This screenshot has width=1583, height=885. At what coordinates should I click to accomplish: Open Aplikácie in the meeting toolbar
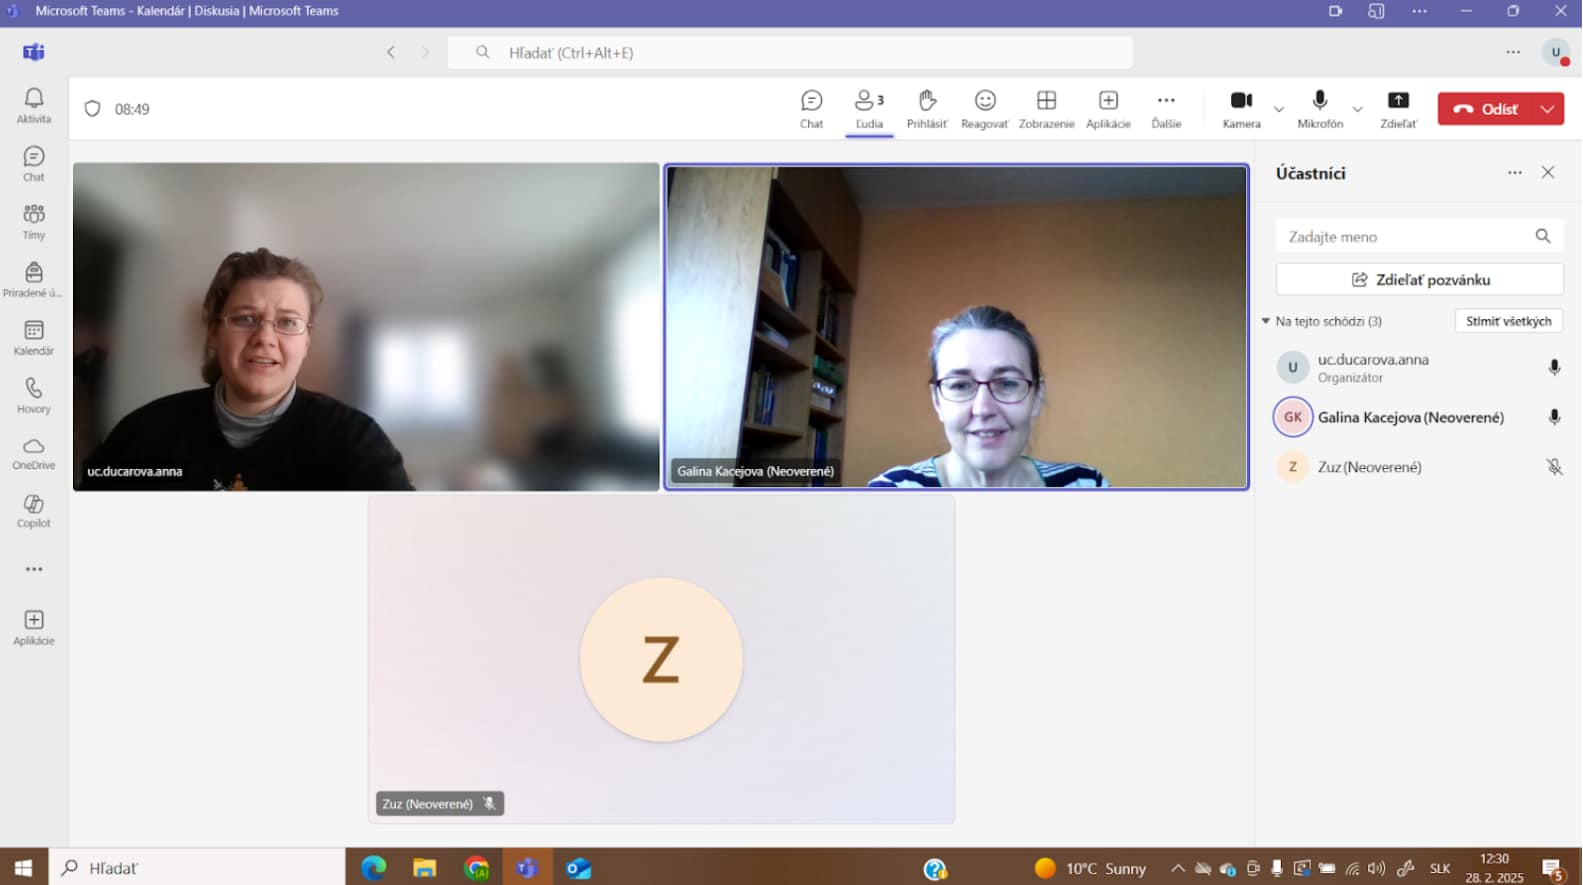(x=1108, y=109)
